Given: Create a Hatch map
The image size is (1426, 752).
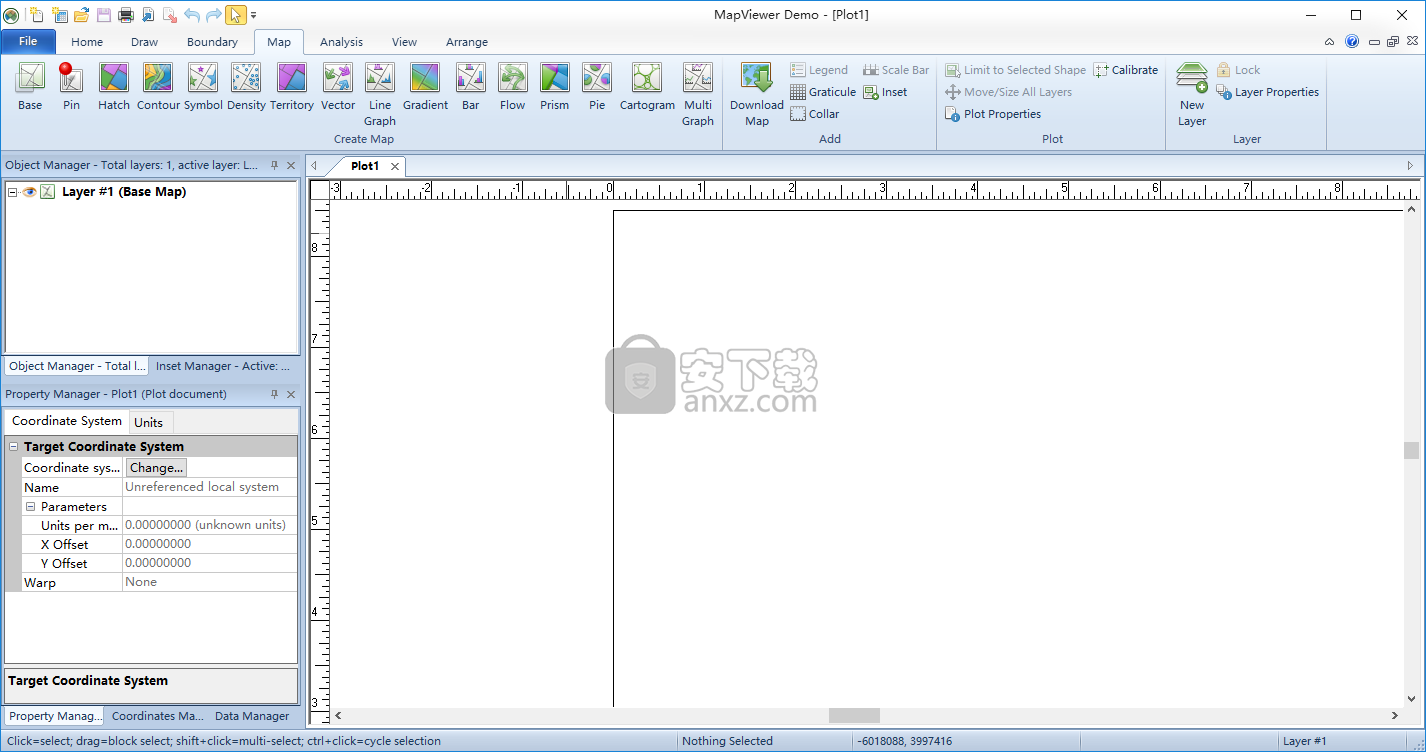Looking at the screenshot, I should pyautogui.click(x=114, y=87).
